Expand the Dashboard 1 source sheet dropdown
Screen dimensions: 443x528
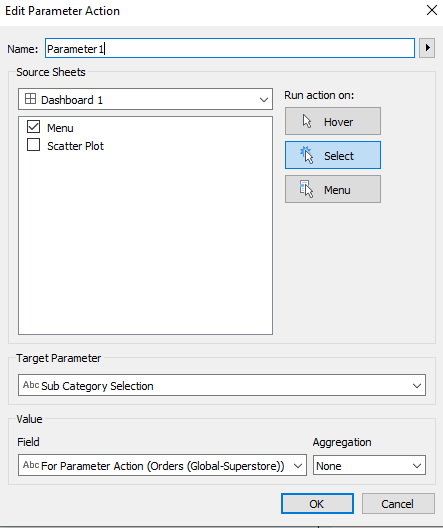click(x=145, y=99)
